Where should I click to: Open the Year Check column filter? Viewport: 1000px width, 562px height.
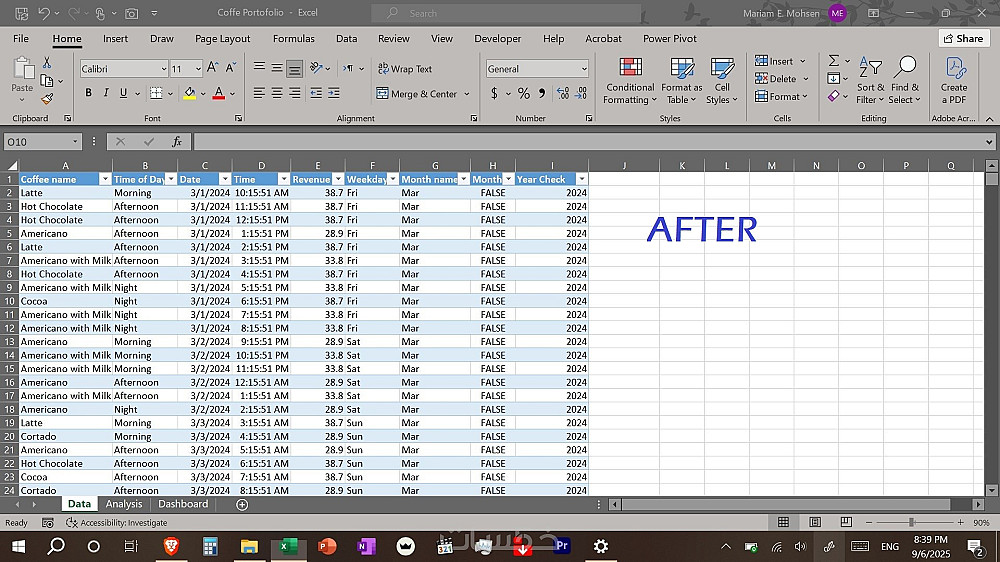[582, 179]
